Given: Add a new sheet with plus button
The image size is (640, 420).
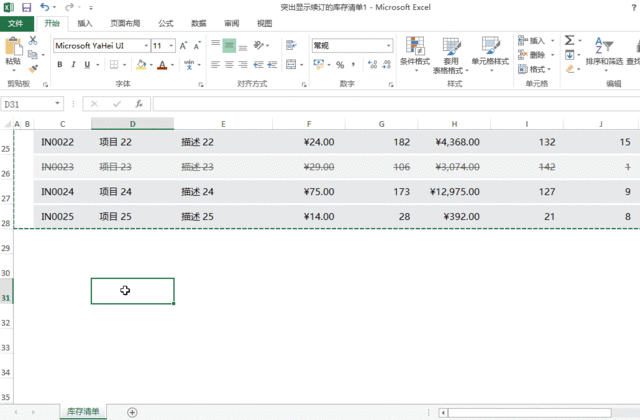Looking at the screenshot, I should tap(132, 412).
